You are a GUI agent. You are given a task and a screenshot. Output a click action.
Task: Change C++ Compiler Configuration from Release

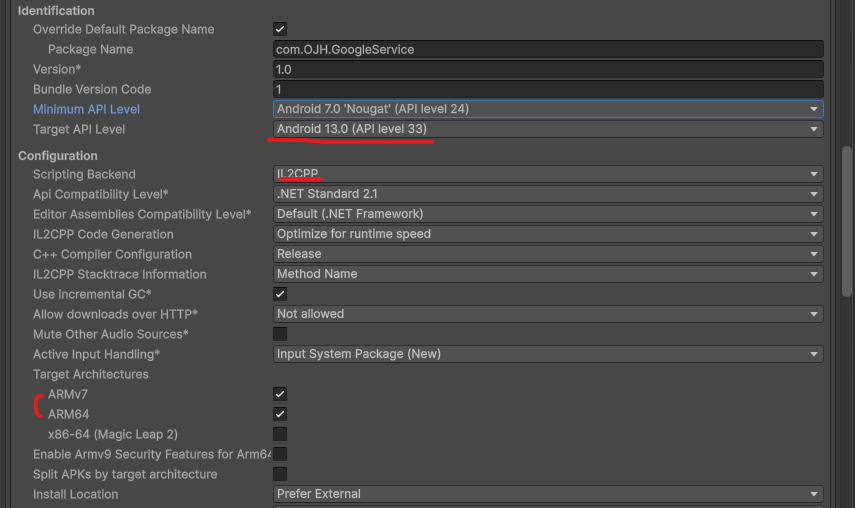point(548,254)
